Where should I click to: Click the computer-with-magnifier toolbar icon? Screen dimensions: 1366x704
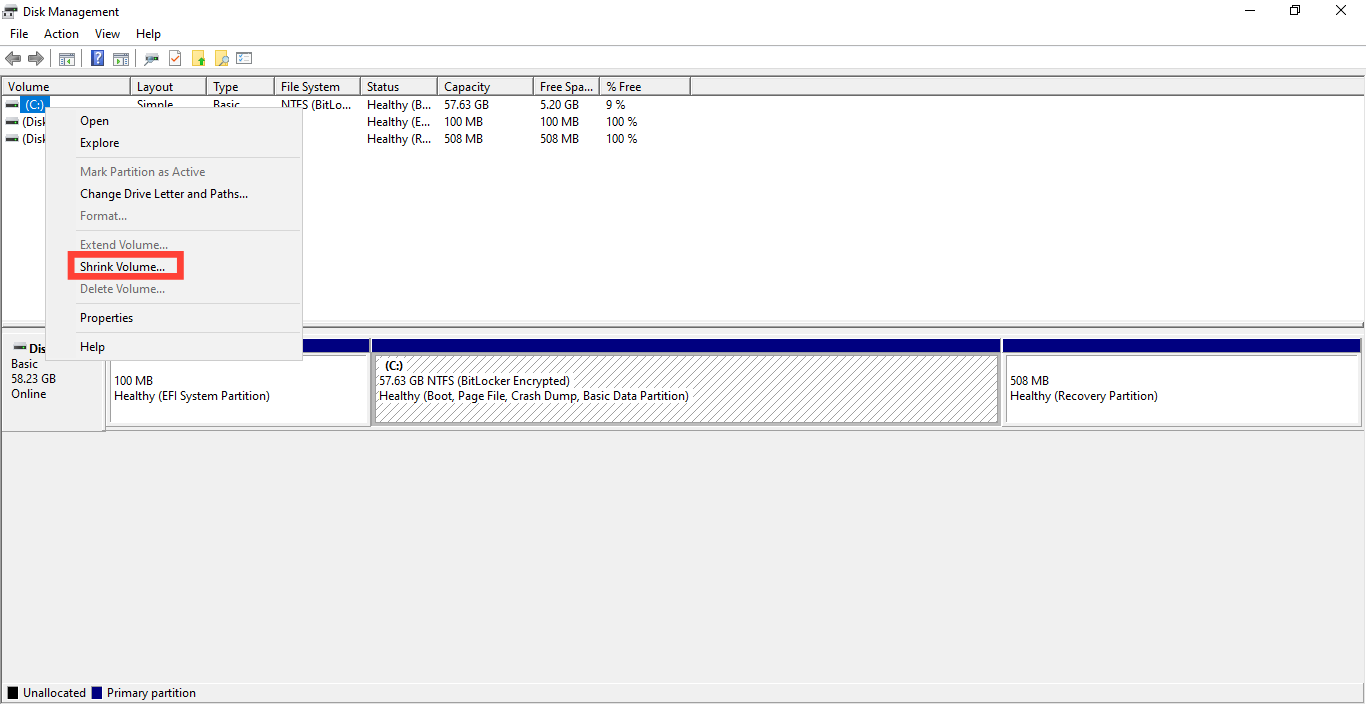coord(152,58)
